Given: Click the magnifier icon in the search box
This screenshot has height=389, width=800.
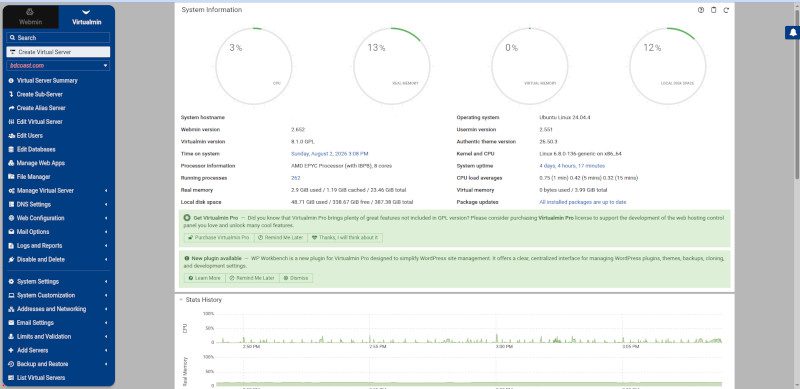Looking at the screenshot, I should (x=13, y=38).
